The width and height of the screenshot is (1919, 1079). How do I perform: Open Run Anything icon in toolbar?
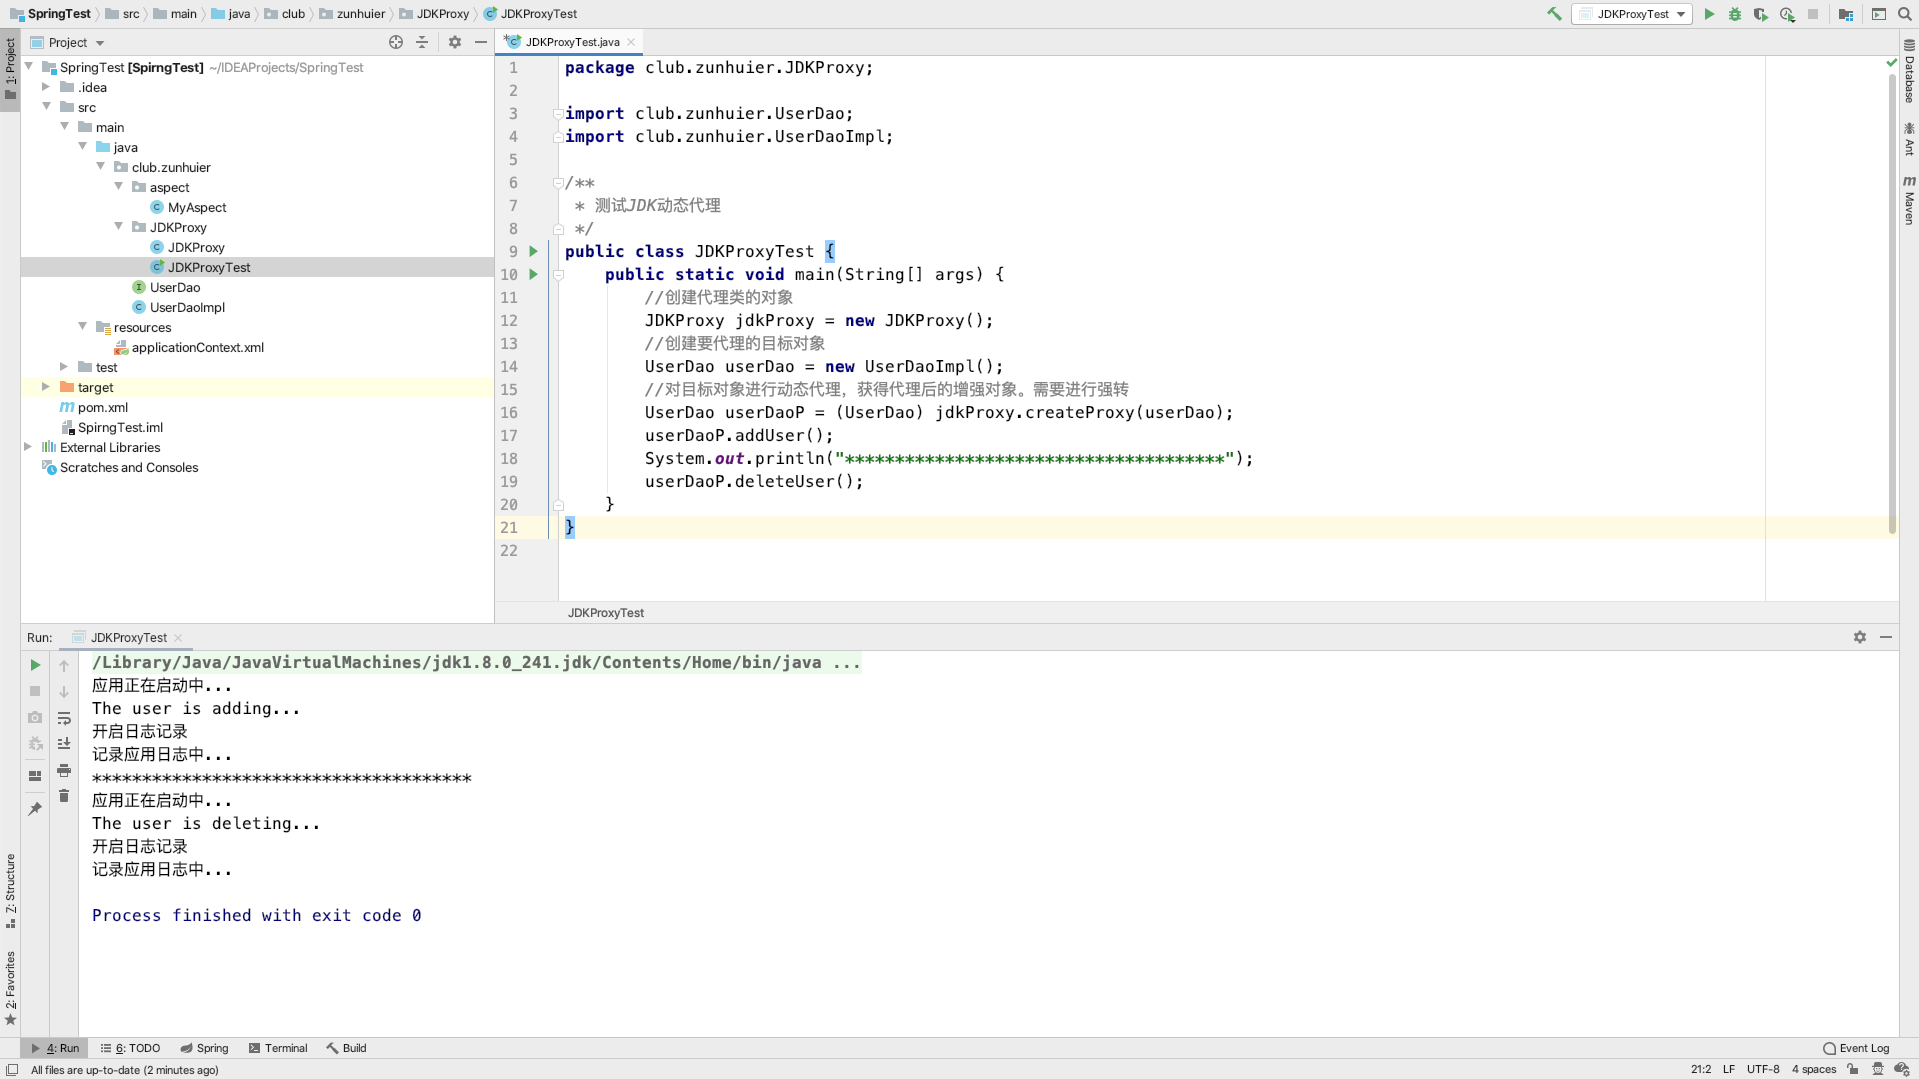[1879, 14]
